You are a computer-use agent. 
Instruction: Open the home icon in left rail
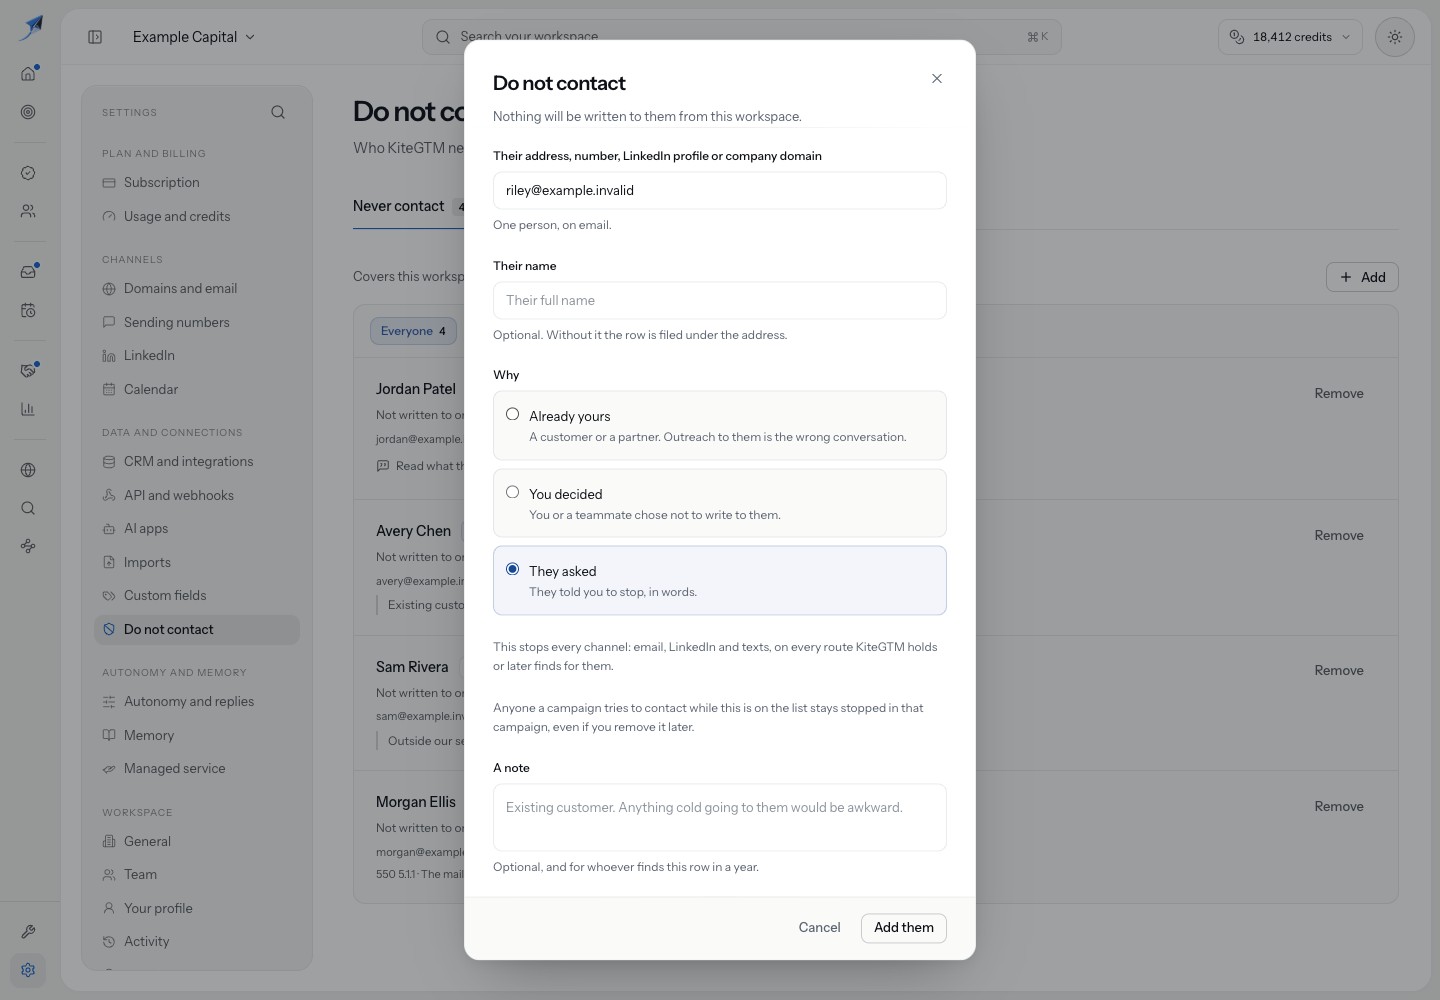(x=28, y=73)
